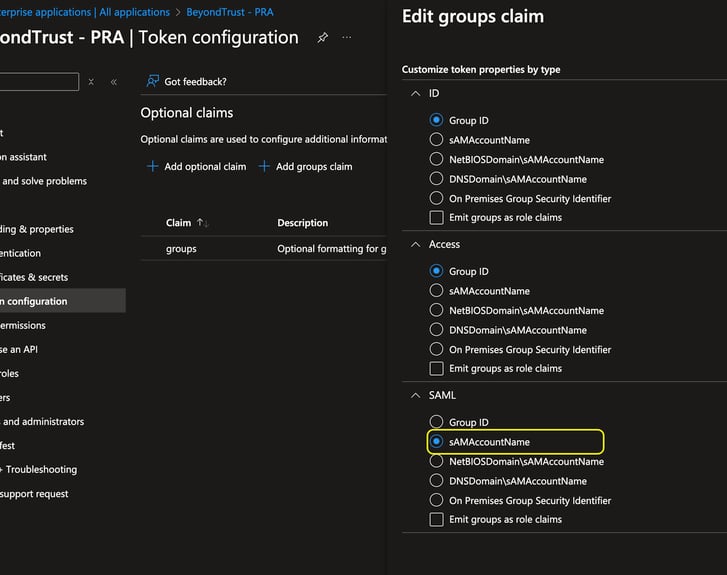Screen dimensions: 727x575
Task: Select On Premises Group Security Identifier under Access
Action: pyautogui.click(x=436, y=349)
